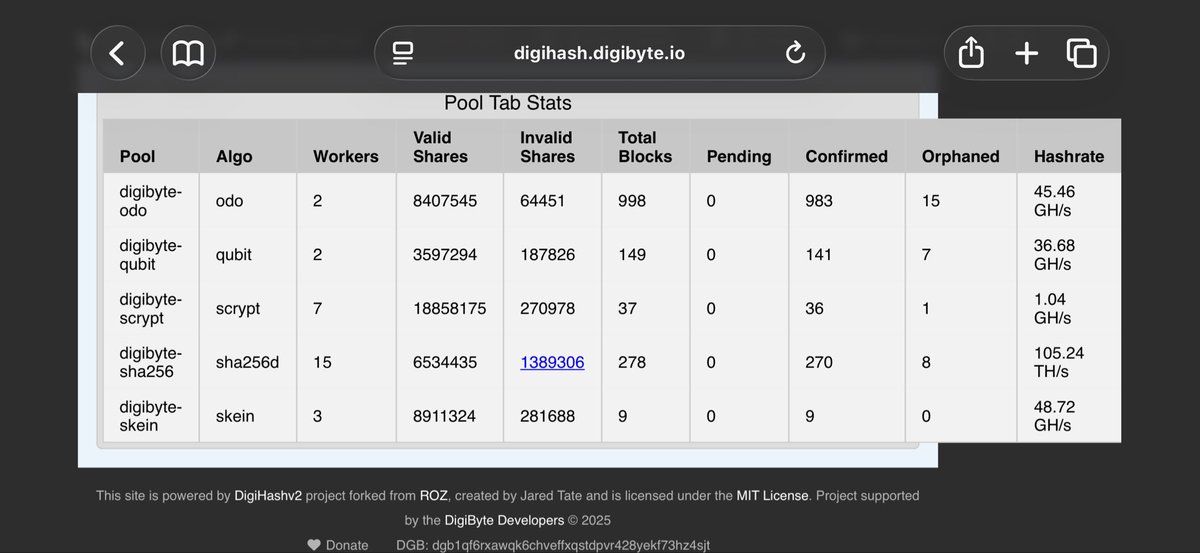
Task: Open a new tab with plus icon
Action: click(x=1026, y=53)
